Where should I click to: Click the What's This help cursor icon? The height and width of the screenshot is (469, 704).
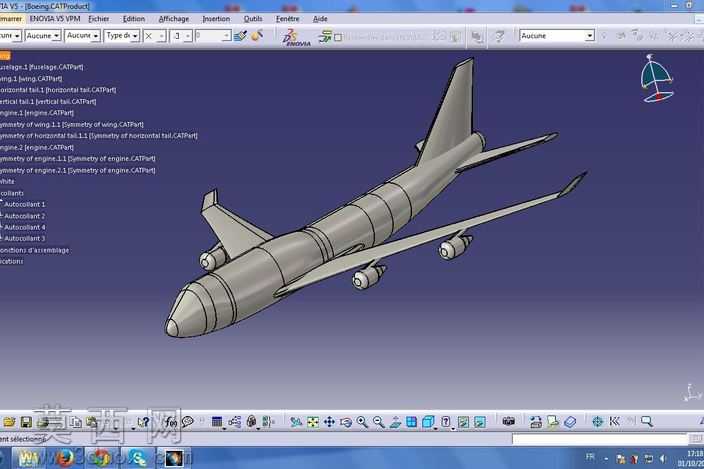click(x=144, y=422)
